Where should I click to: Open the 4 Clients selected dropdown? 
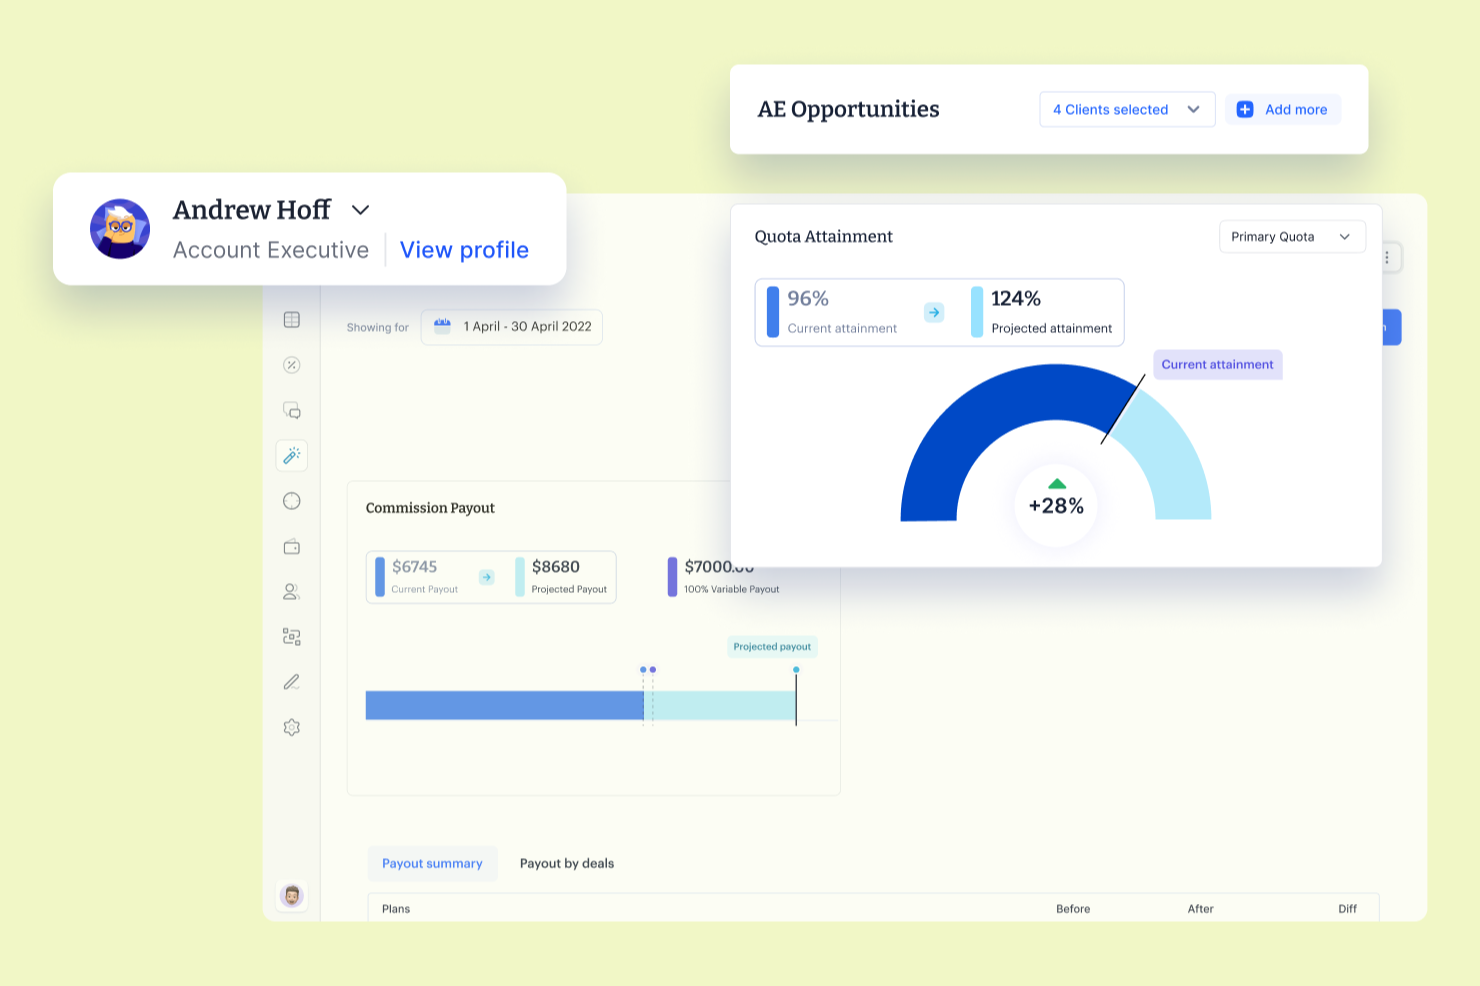pyautogui.click(x=1126, y=110)
